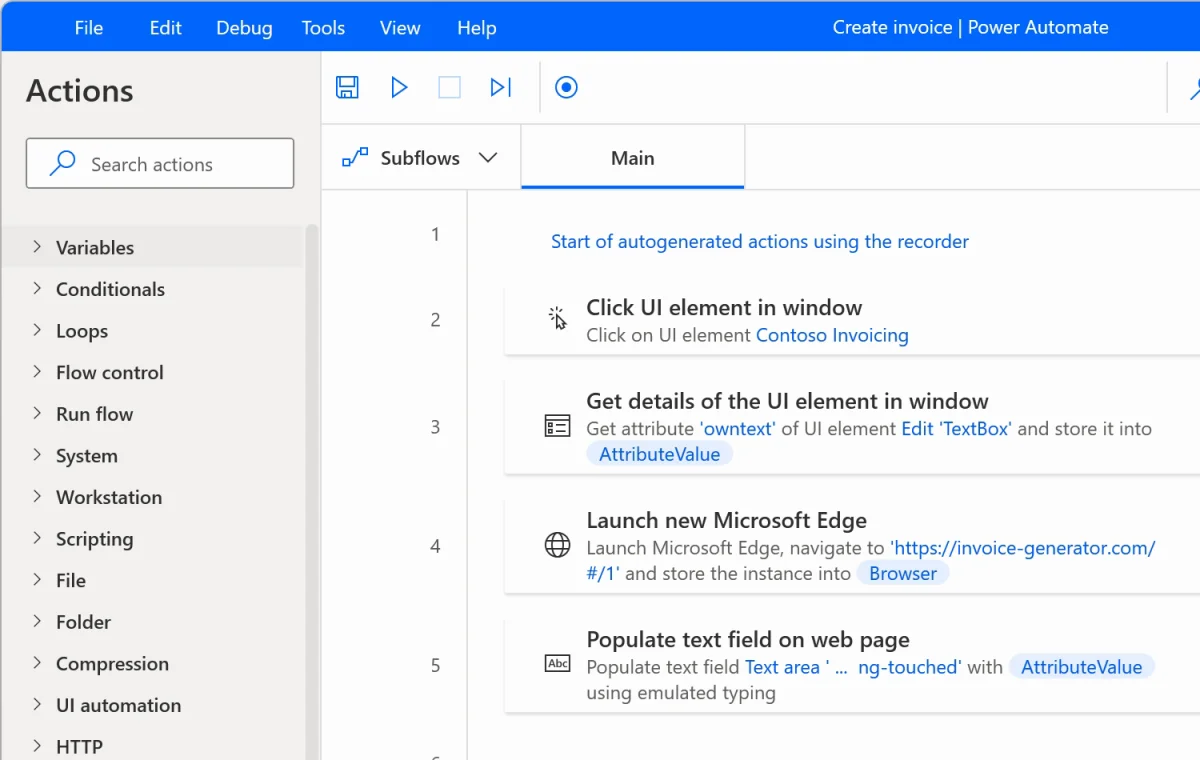The image size is (1200, 760).
Task: Open the Help menu
Action: click(477, 28)
